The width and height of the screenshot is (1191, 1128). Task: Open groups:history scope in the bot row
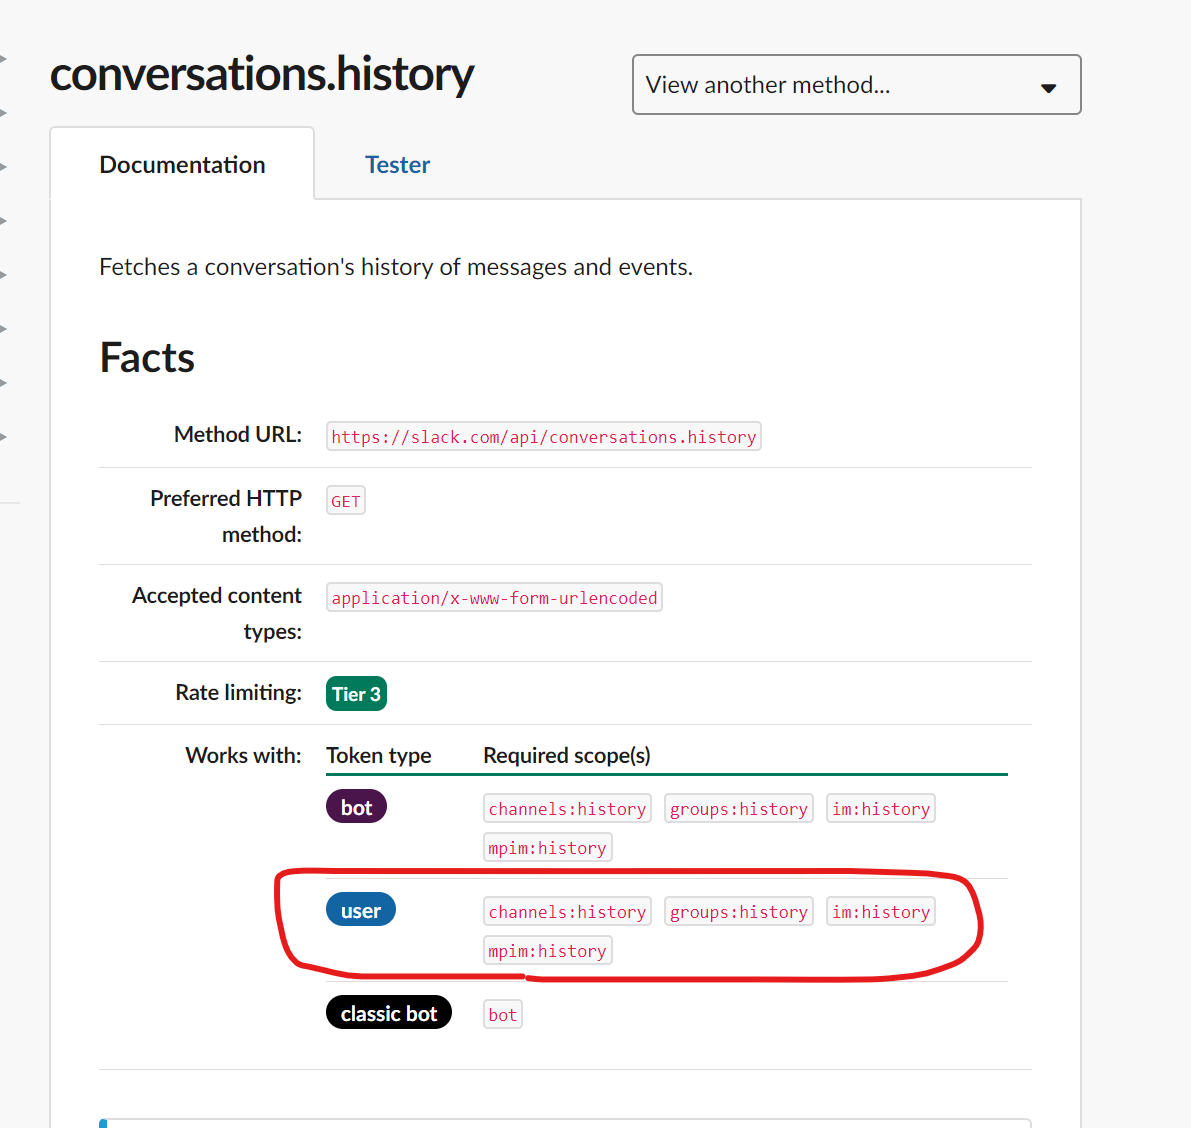pyautogui.click(x=738, y=808)
